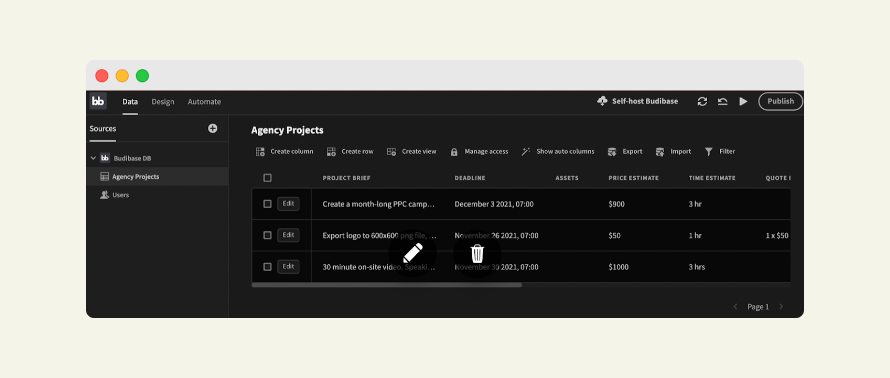
Task: Go to next page arrow
Action: pyautogui.click(x=781, y=306)
